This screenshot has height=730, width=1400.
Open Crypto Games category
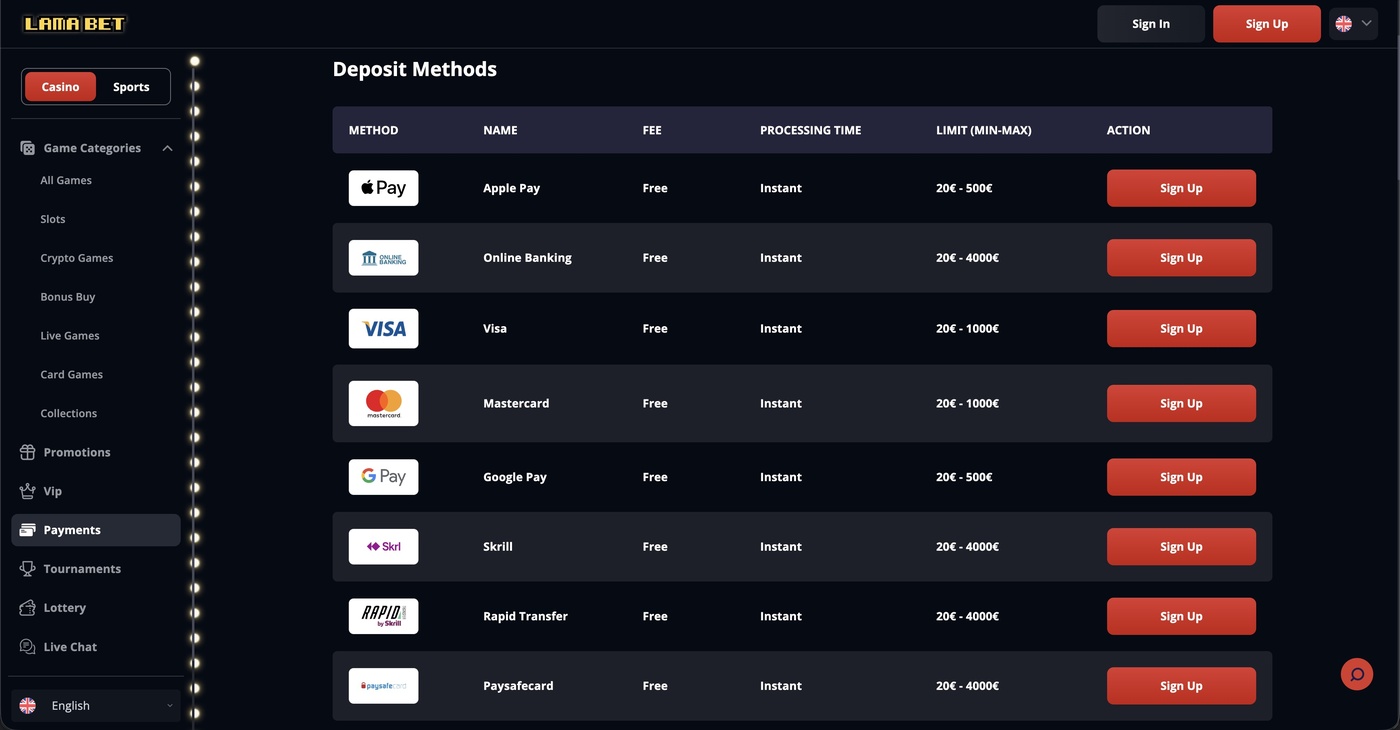(x=77, y=258)
